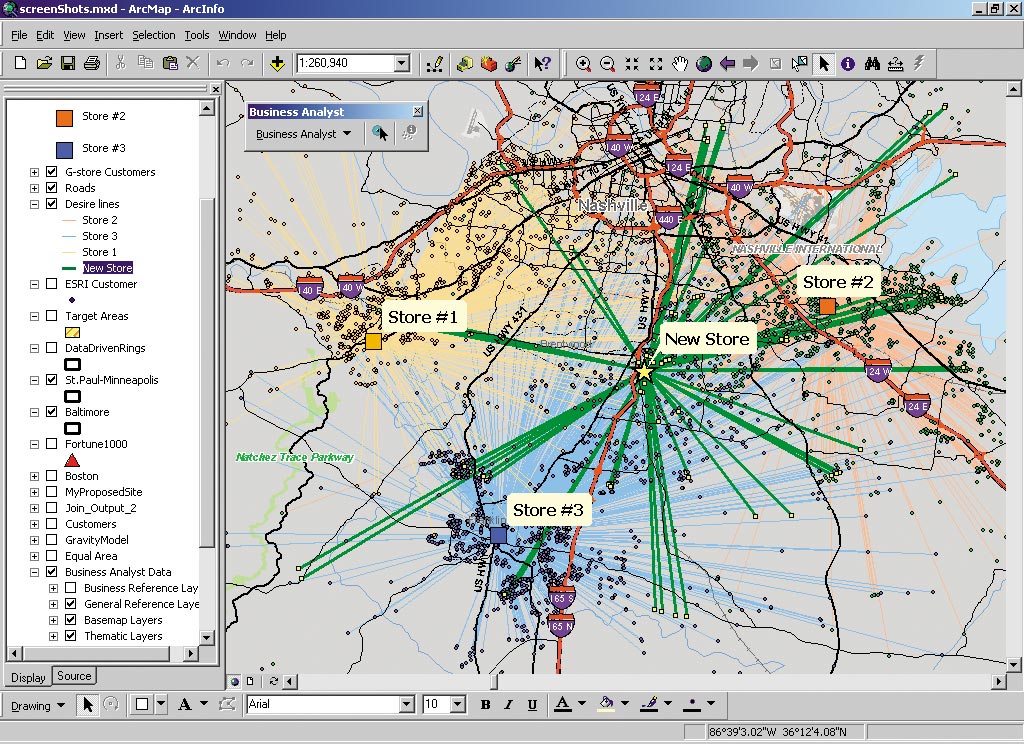The width and height of the screenshot is (1024, 744).
Task: Save the map with the floppy icon
Action: (67, 63)
